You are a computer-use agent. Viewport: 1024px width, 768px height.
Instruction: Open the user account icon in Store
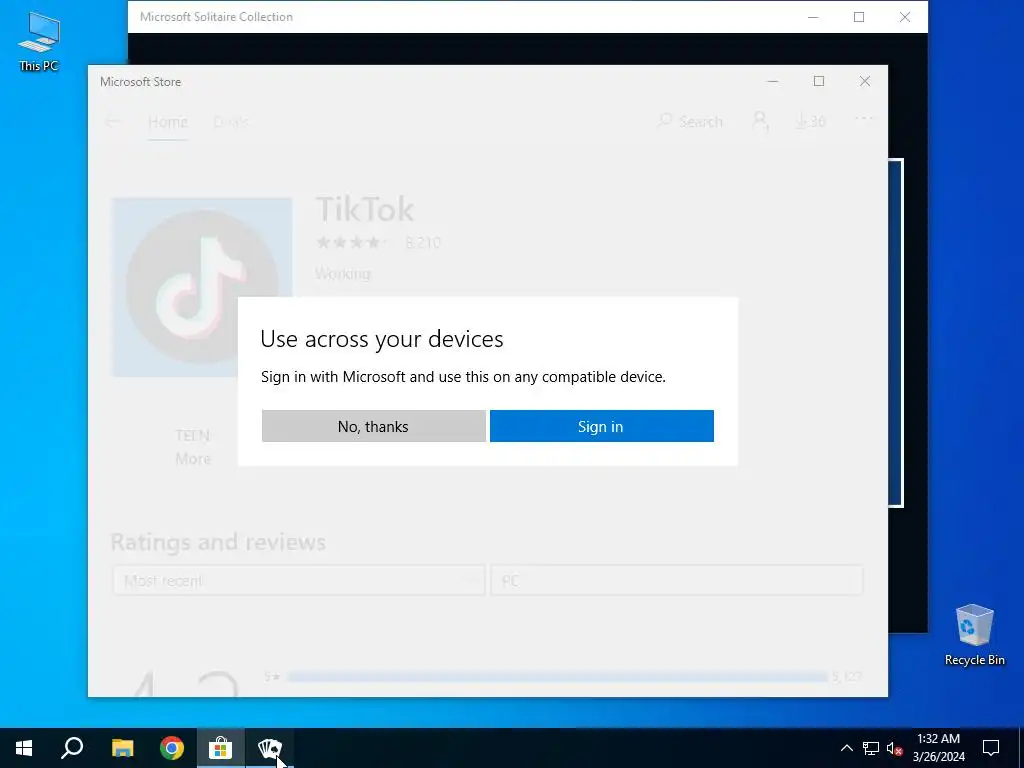(760, 121)
